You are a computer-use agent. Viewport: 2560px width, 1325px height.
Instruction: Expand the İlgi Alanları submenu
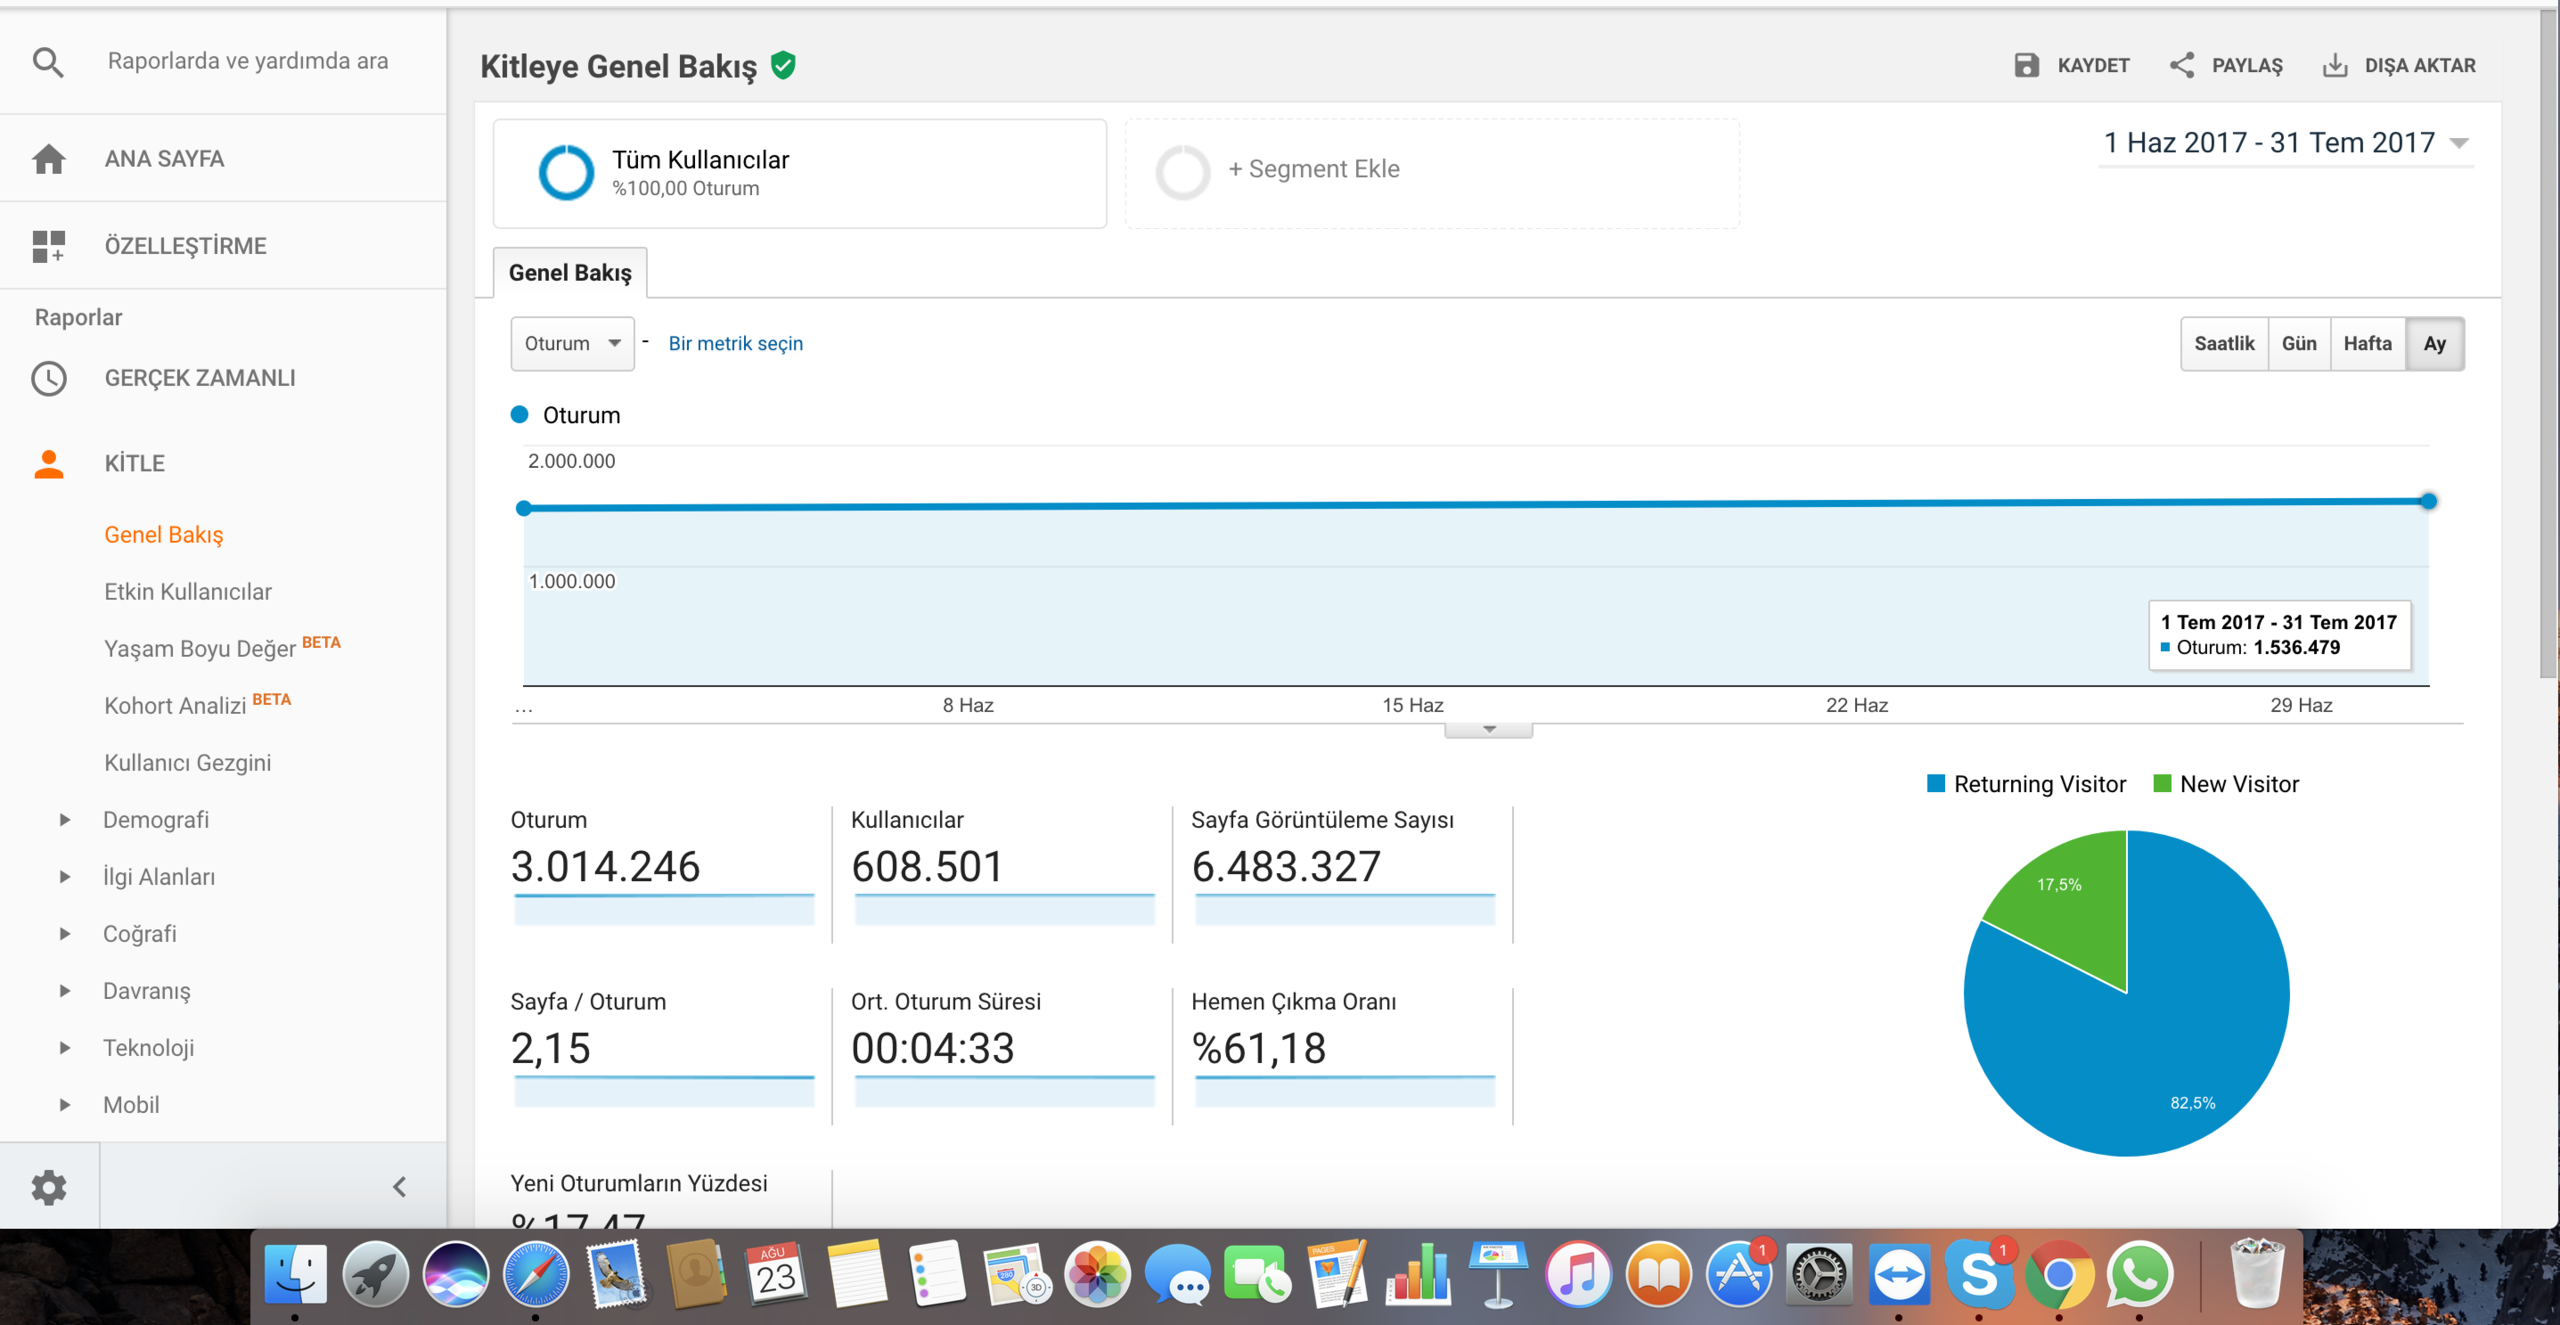65,877
